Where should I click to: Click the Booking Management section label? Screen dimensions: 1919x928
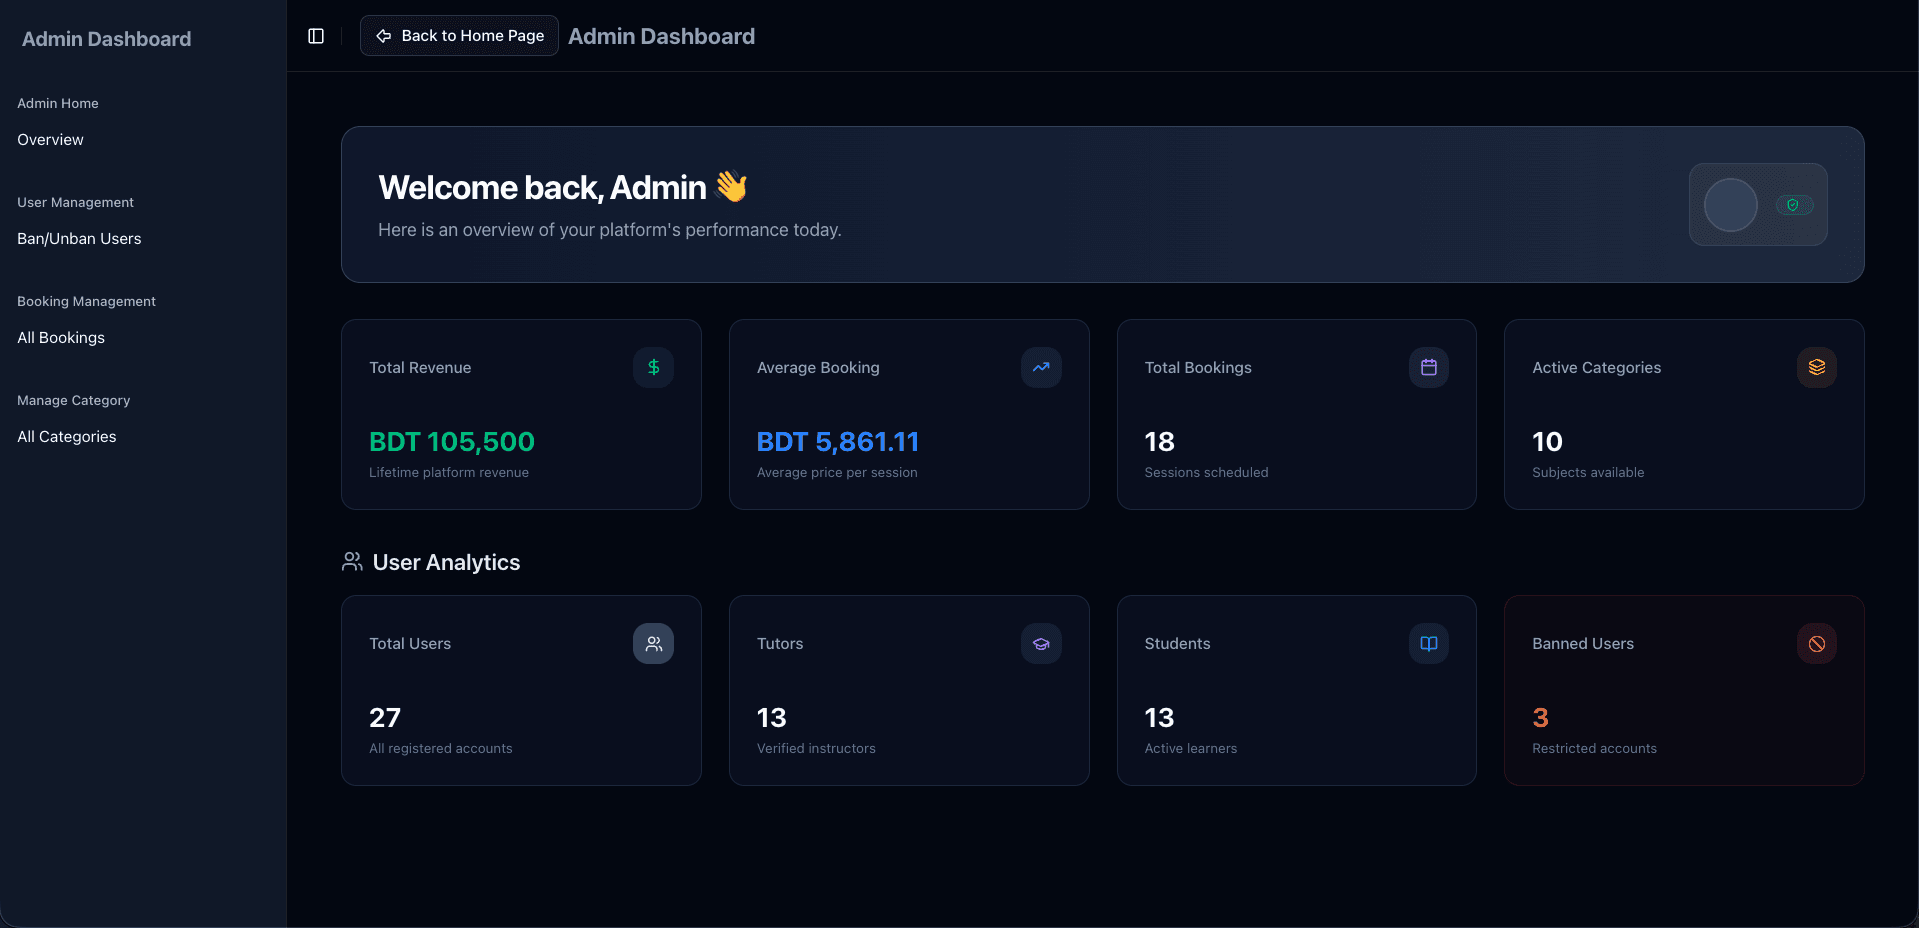click(86, 301)
